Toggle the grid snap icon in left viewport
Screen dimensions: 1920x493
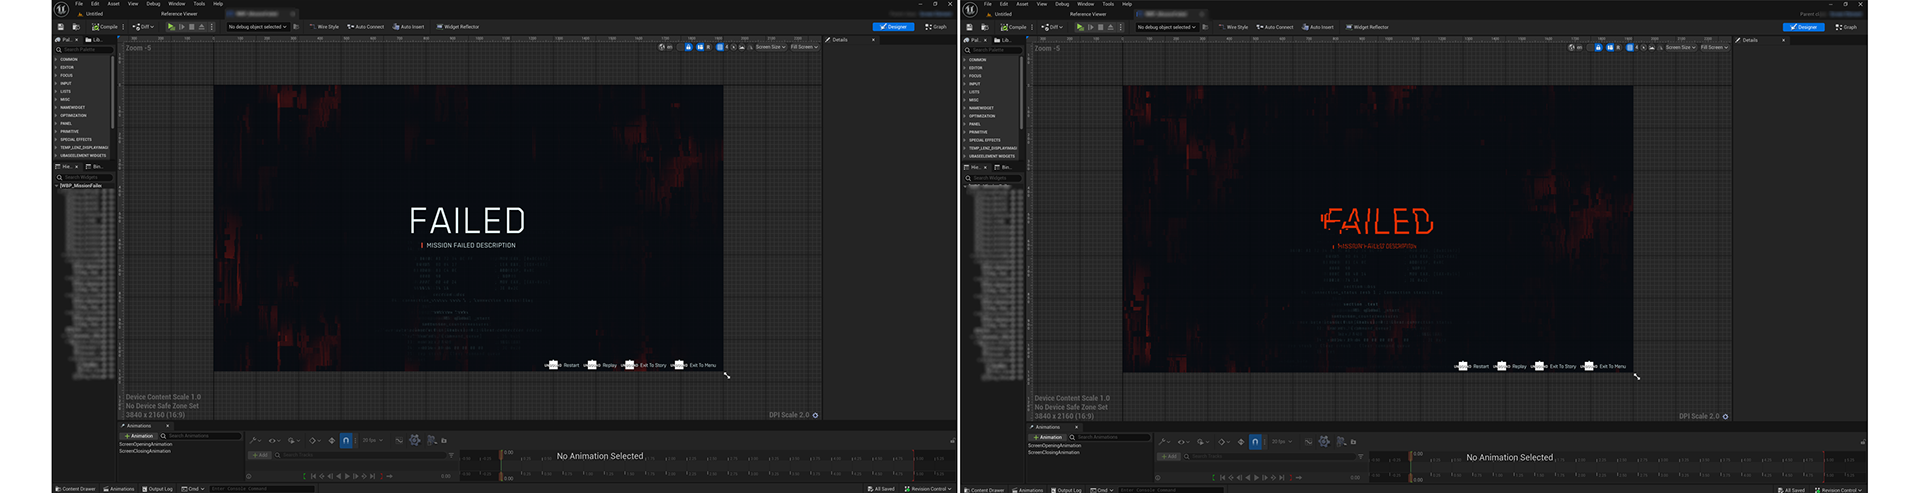point(720,47)
